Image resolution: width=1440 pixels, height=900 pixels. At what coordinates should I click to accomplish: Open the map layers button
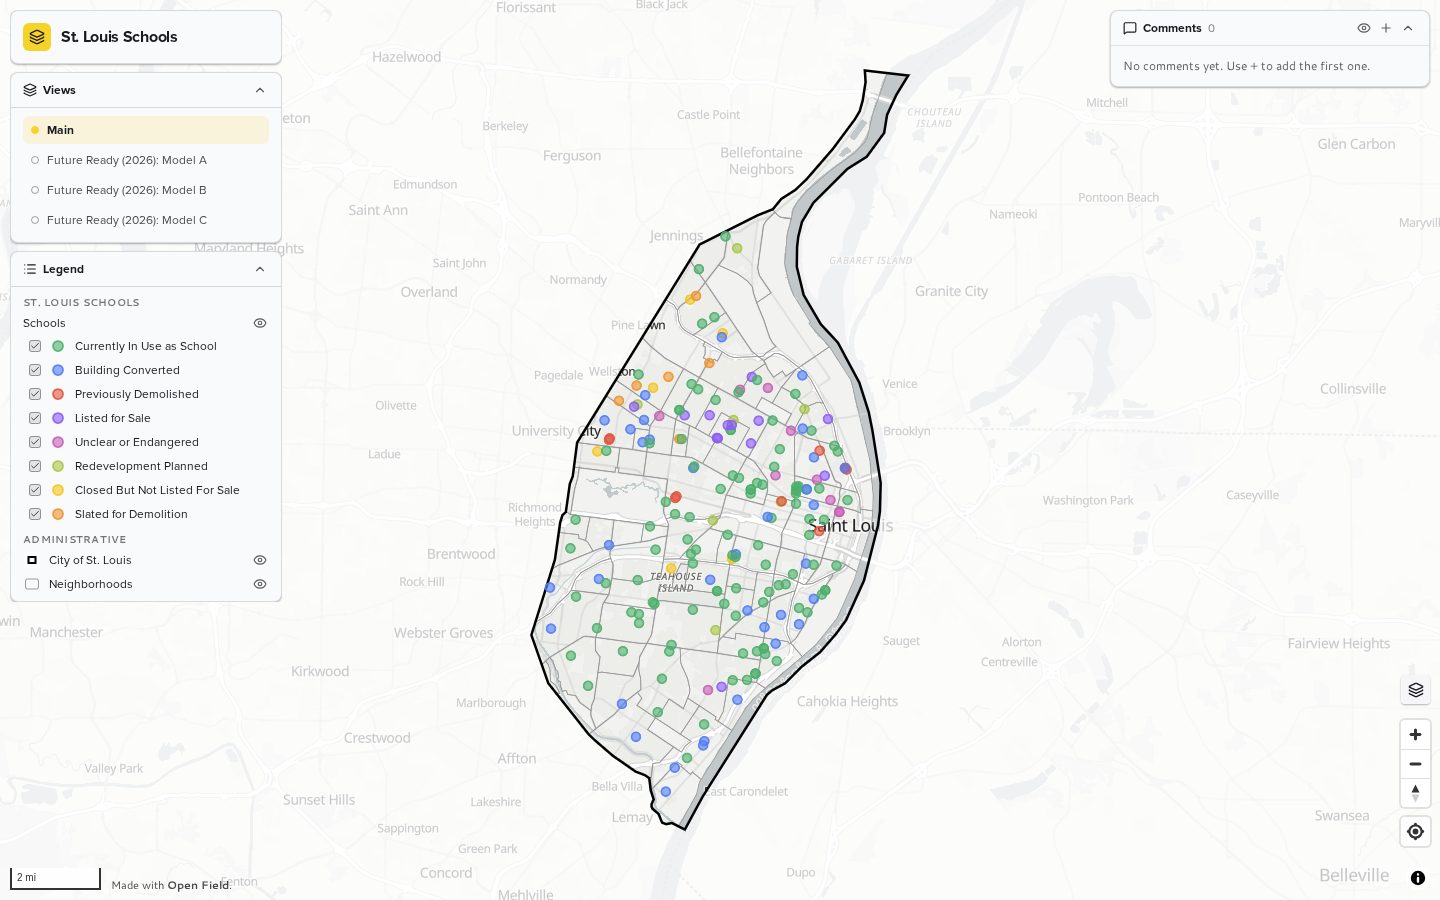pos(1415,690)
